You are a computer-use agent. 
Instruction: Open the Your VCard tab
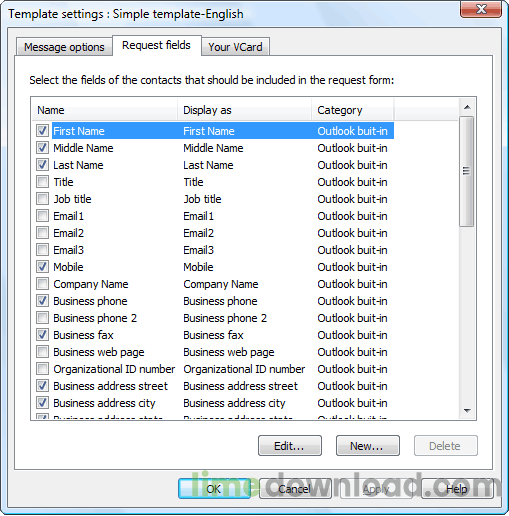pyautogui.click(x=235, y=47)
